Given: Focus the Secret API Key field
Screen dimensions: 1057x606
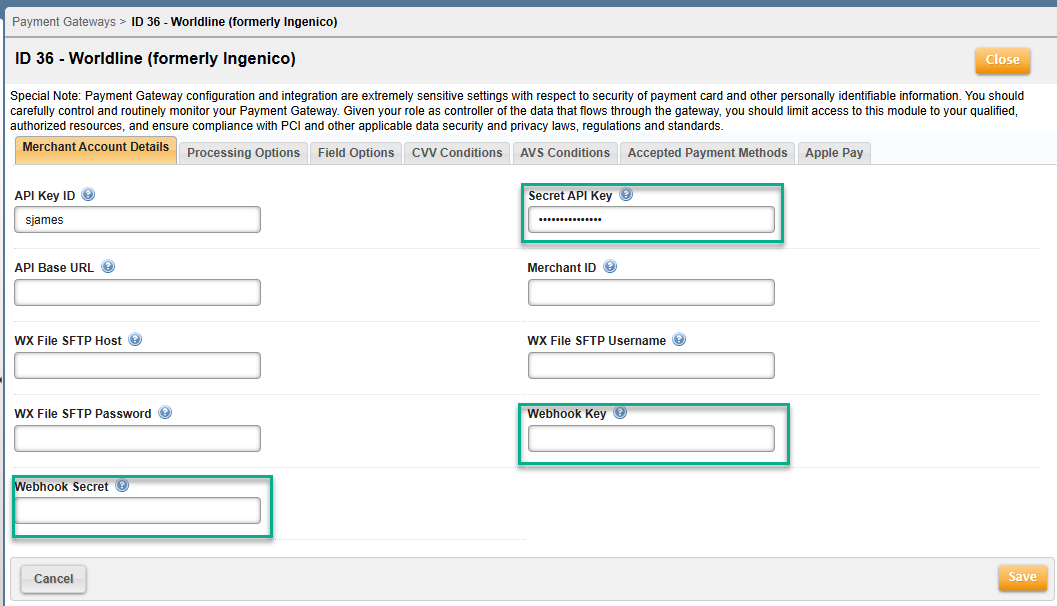Looking at the screenshot, I should (x=651, y=220).
